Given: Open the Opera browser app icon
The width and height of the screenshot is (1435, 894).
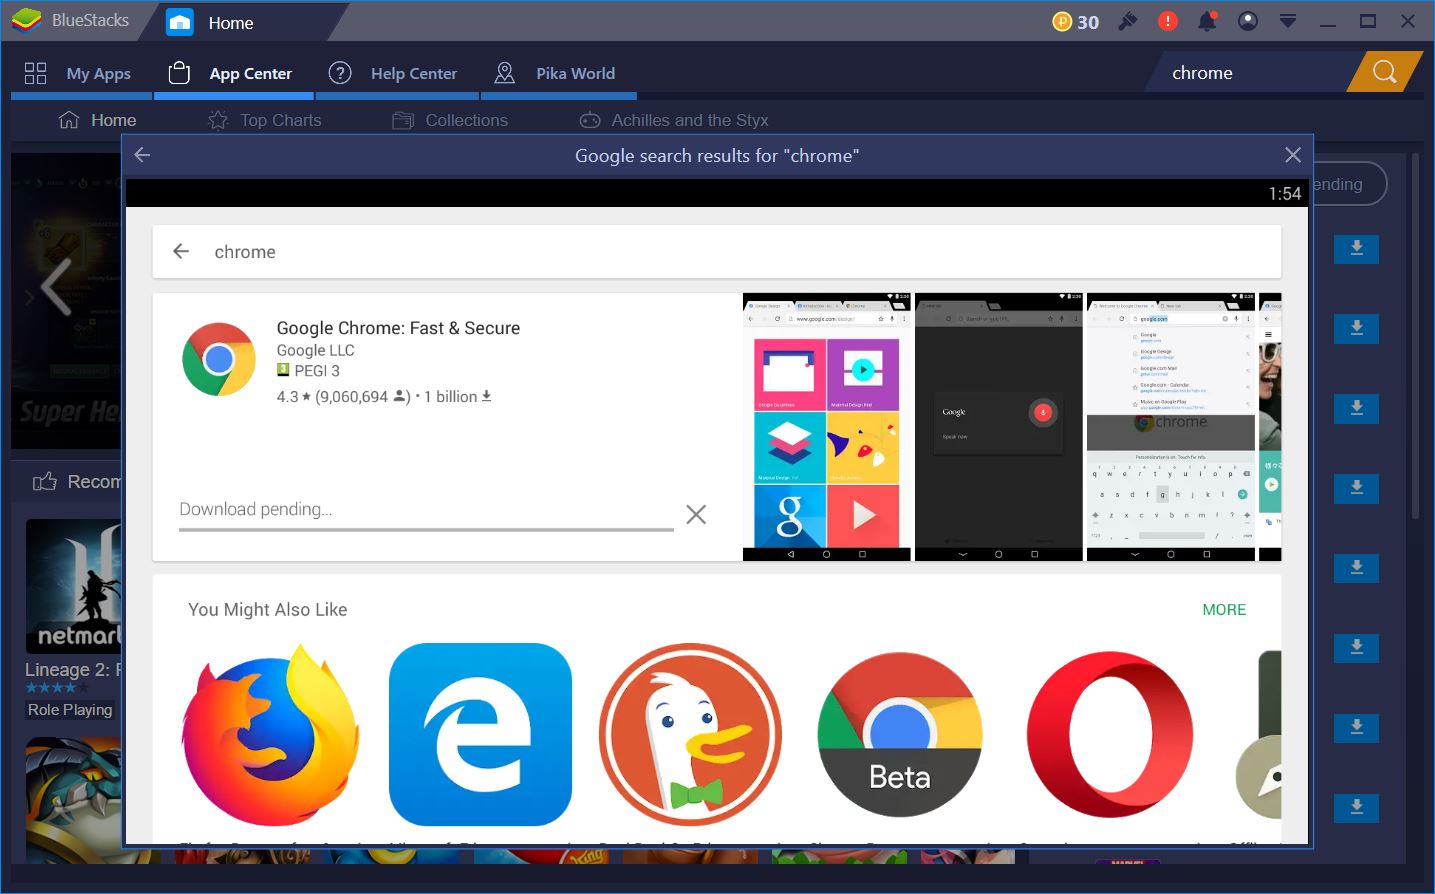Looking at the screenshot, I should coord(1110,735).
